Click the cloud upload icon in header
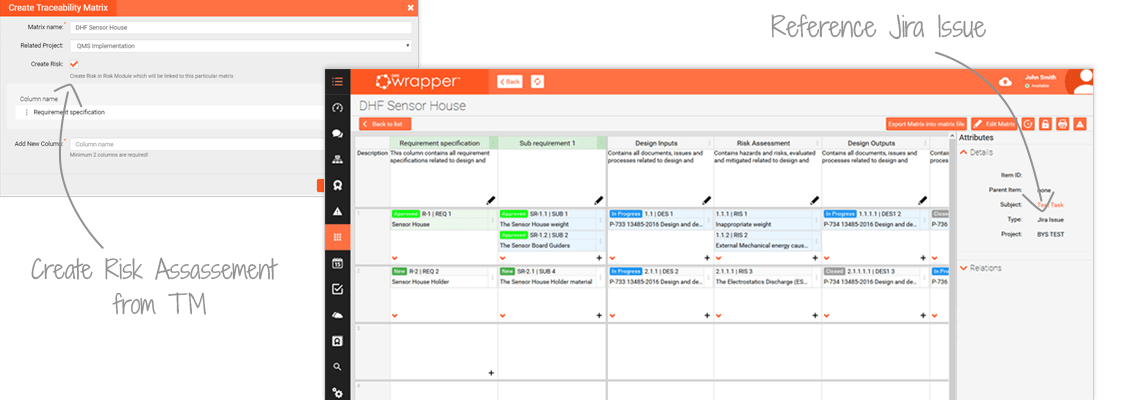The width and height of the screenshot is (1140, 400). (1006, 81)
